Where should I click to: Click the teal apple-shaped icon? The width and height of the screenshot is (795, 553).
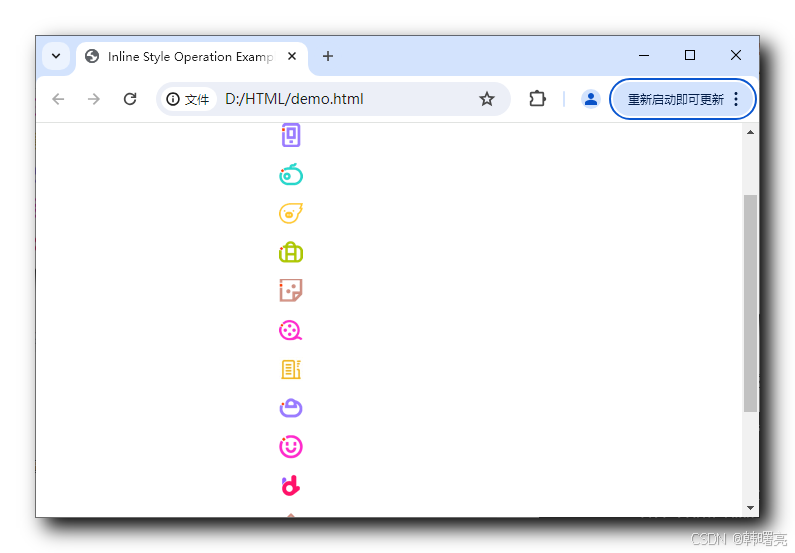[291, 174]
